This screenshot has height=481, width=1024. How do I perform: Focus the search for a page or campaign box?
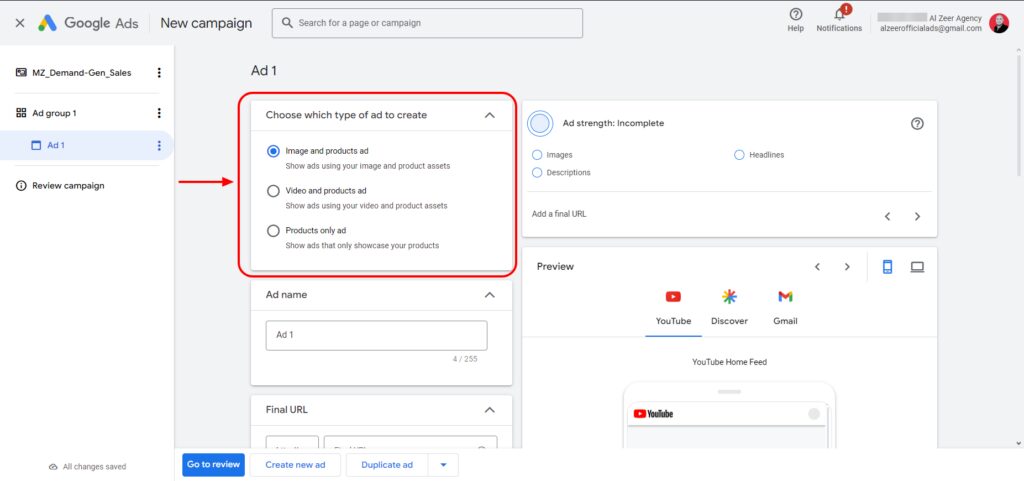click(427, 23)
